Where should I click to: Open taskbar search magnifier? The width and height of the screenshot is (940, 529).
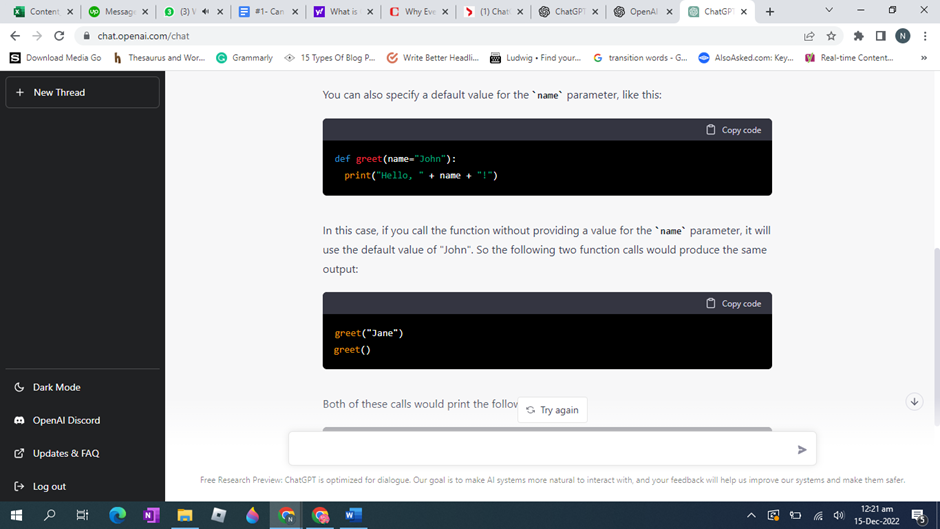pyautogui.click(x=50, y=515)
